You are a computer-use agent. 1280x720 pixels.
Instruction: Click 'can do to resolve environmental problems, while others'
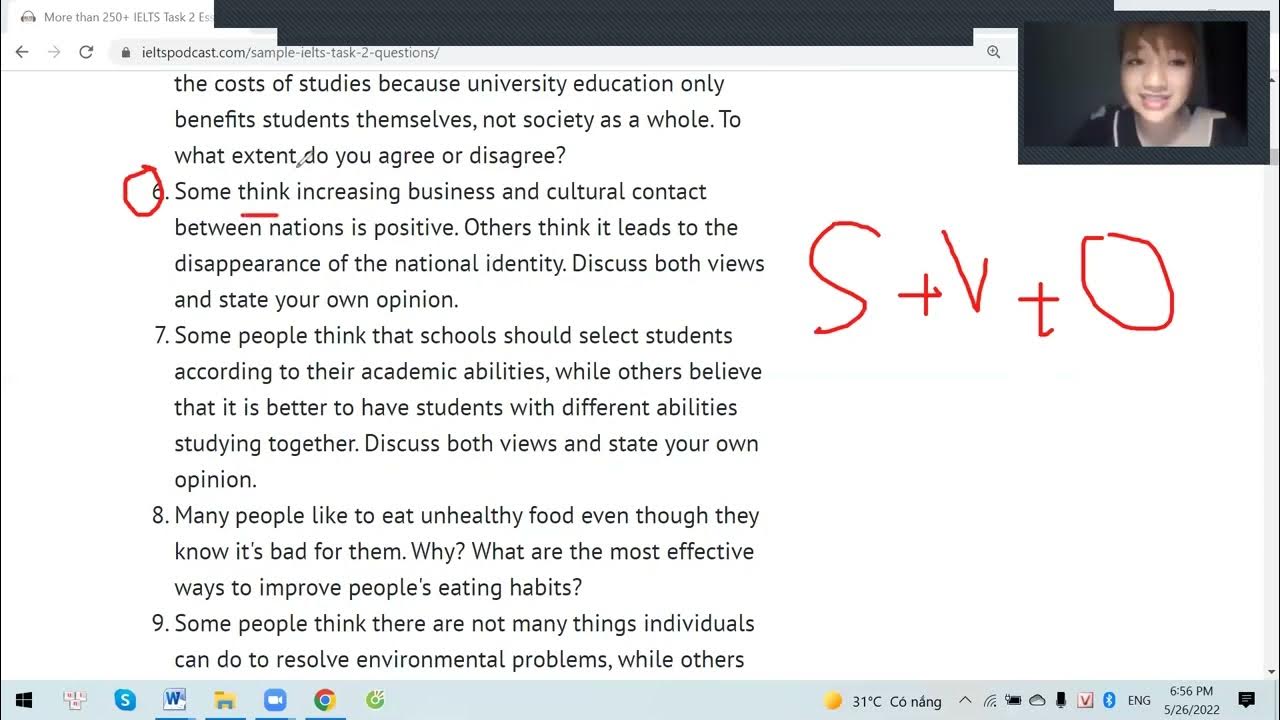459,659
